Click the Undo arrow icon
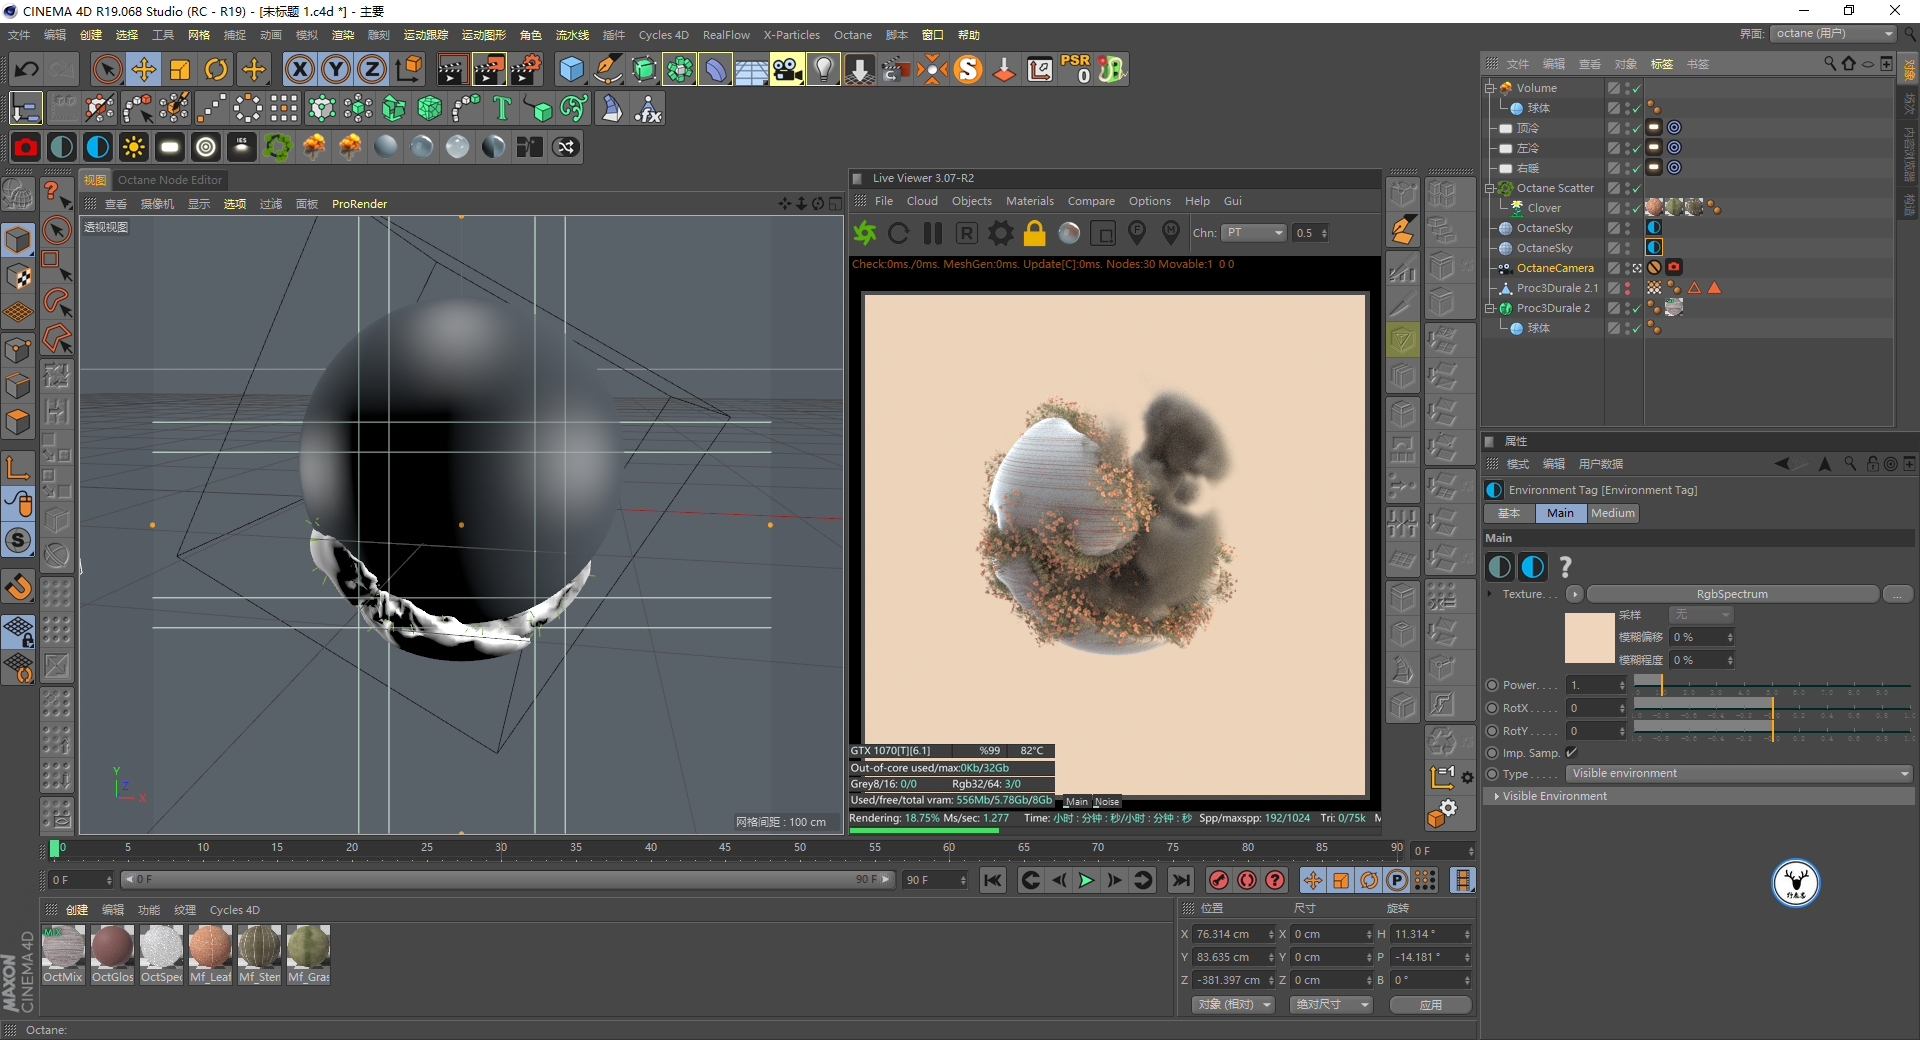The image size is (1920, 1040). [x=27, y=69]
